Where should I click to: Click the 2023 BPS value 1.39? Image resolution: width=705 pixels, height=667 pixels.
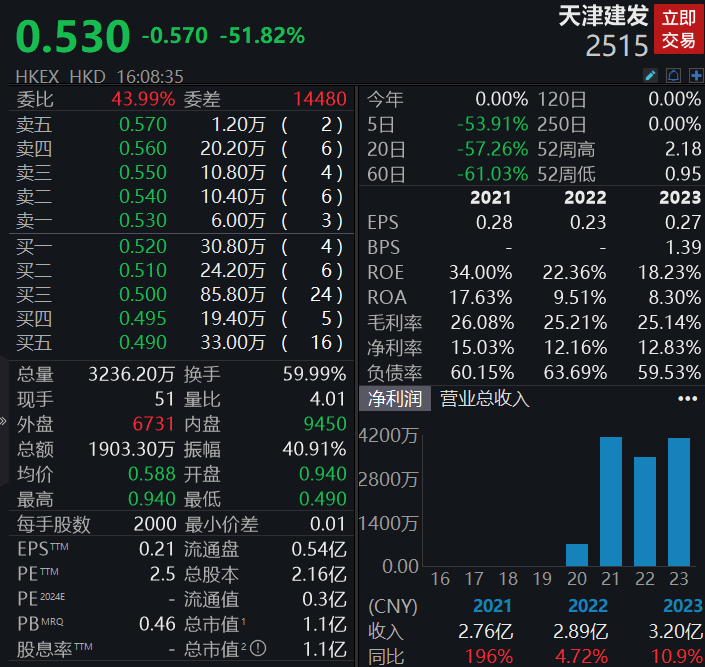(683, 247)
